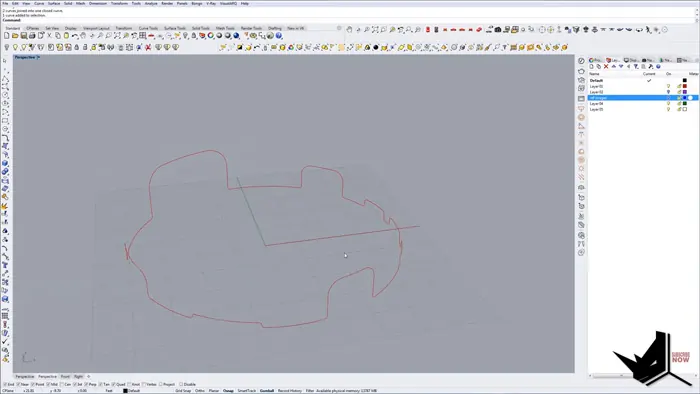Toggle Gumball in status bar
The image size is (700, 394).
point(267,390)
